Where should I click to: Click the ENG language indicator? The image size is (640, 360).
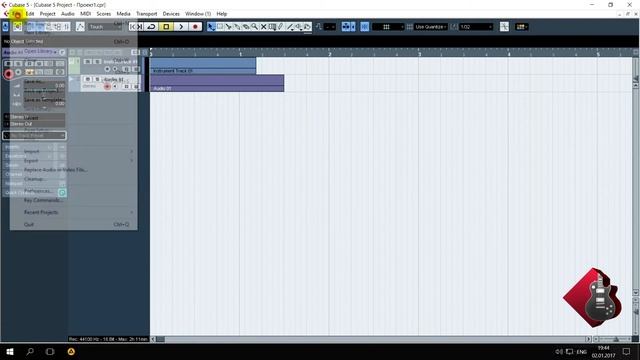click(x=582, y=351)
